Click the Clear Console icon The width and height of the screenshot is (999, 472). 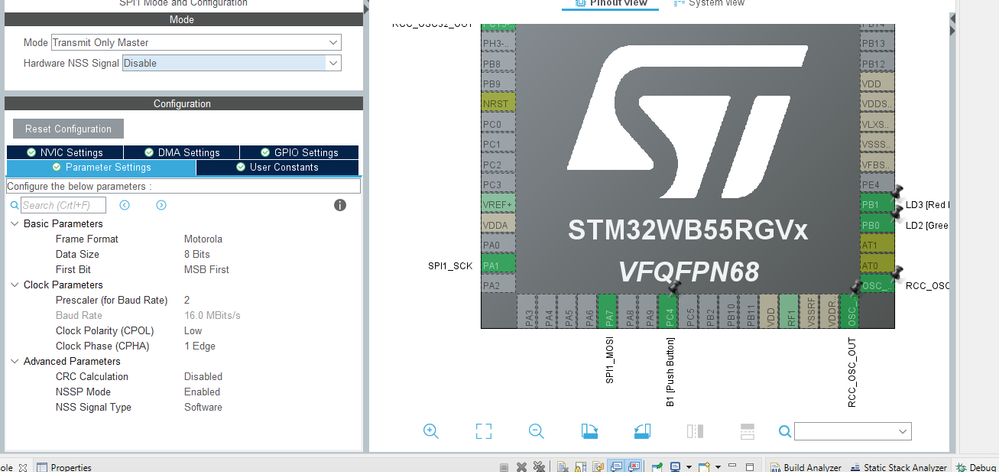(x=563, y=467)
